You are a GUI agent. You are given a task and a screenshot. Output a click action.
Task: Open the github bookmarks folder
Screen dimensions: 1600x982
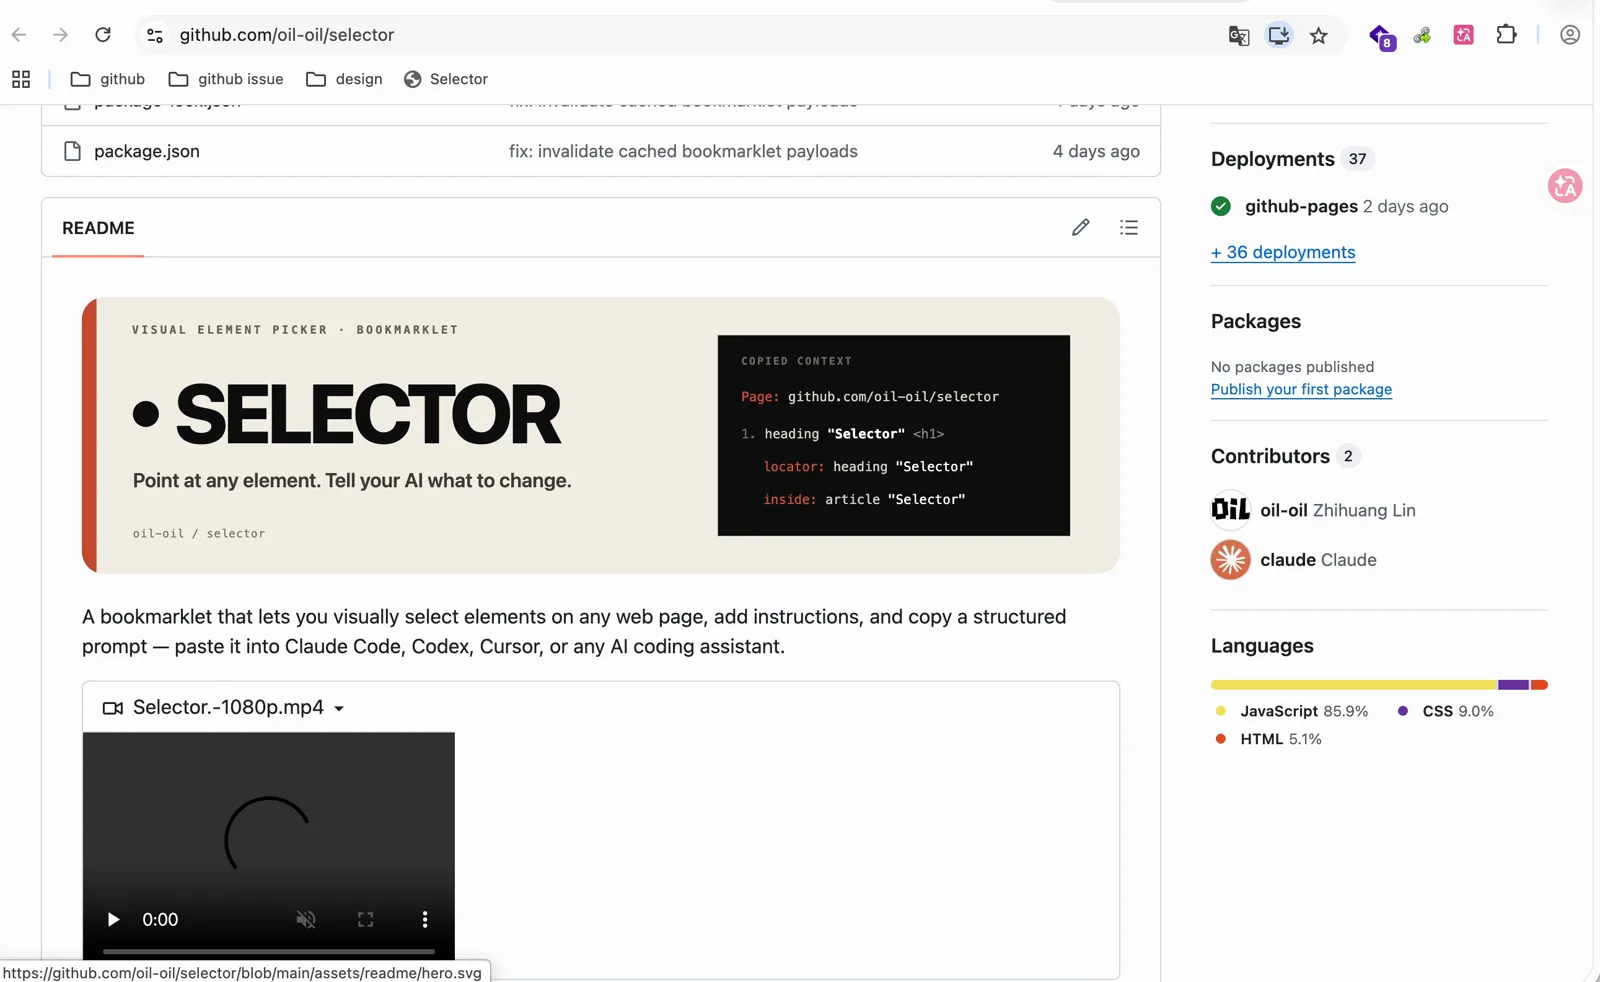coord(108,79)
